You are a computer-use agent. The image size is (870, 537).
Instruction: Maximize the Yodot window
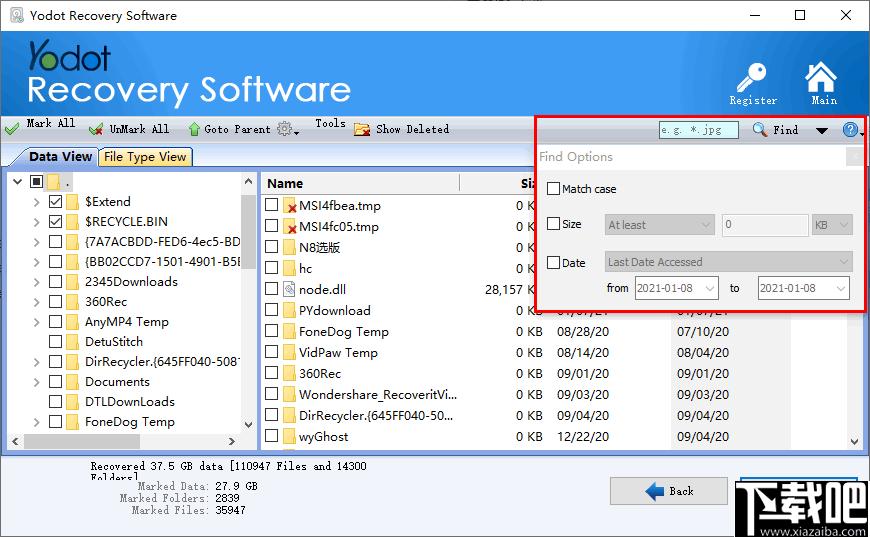[x=800, y=15]
